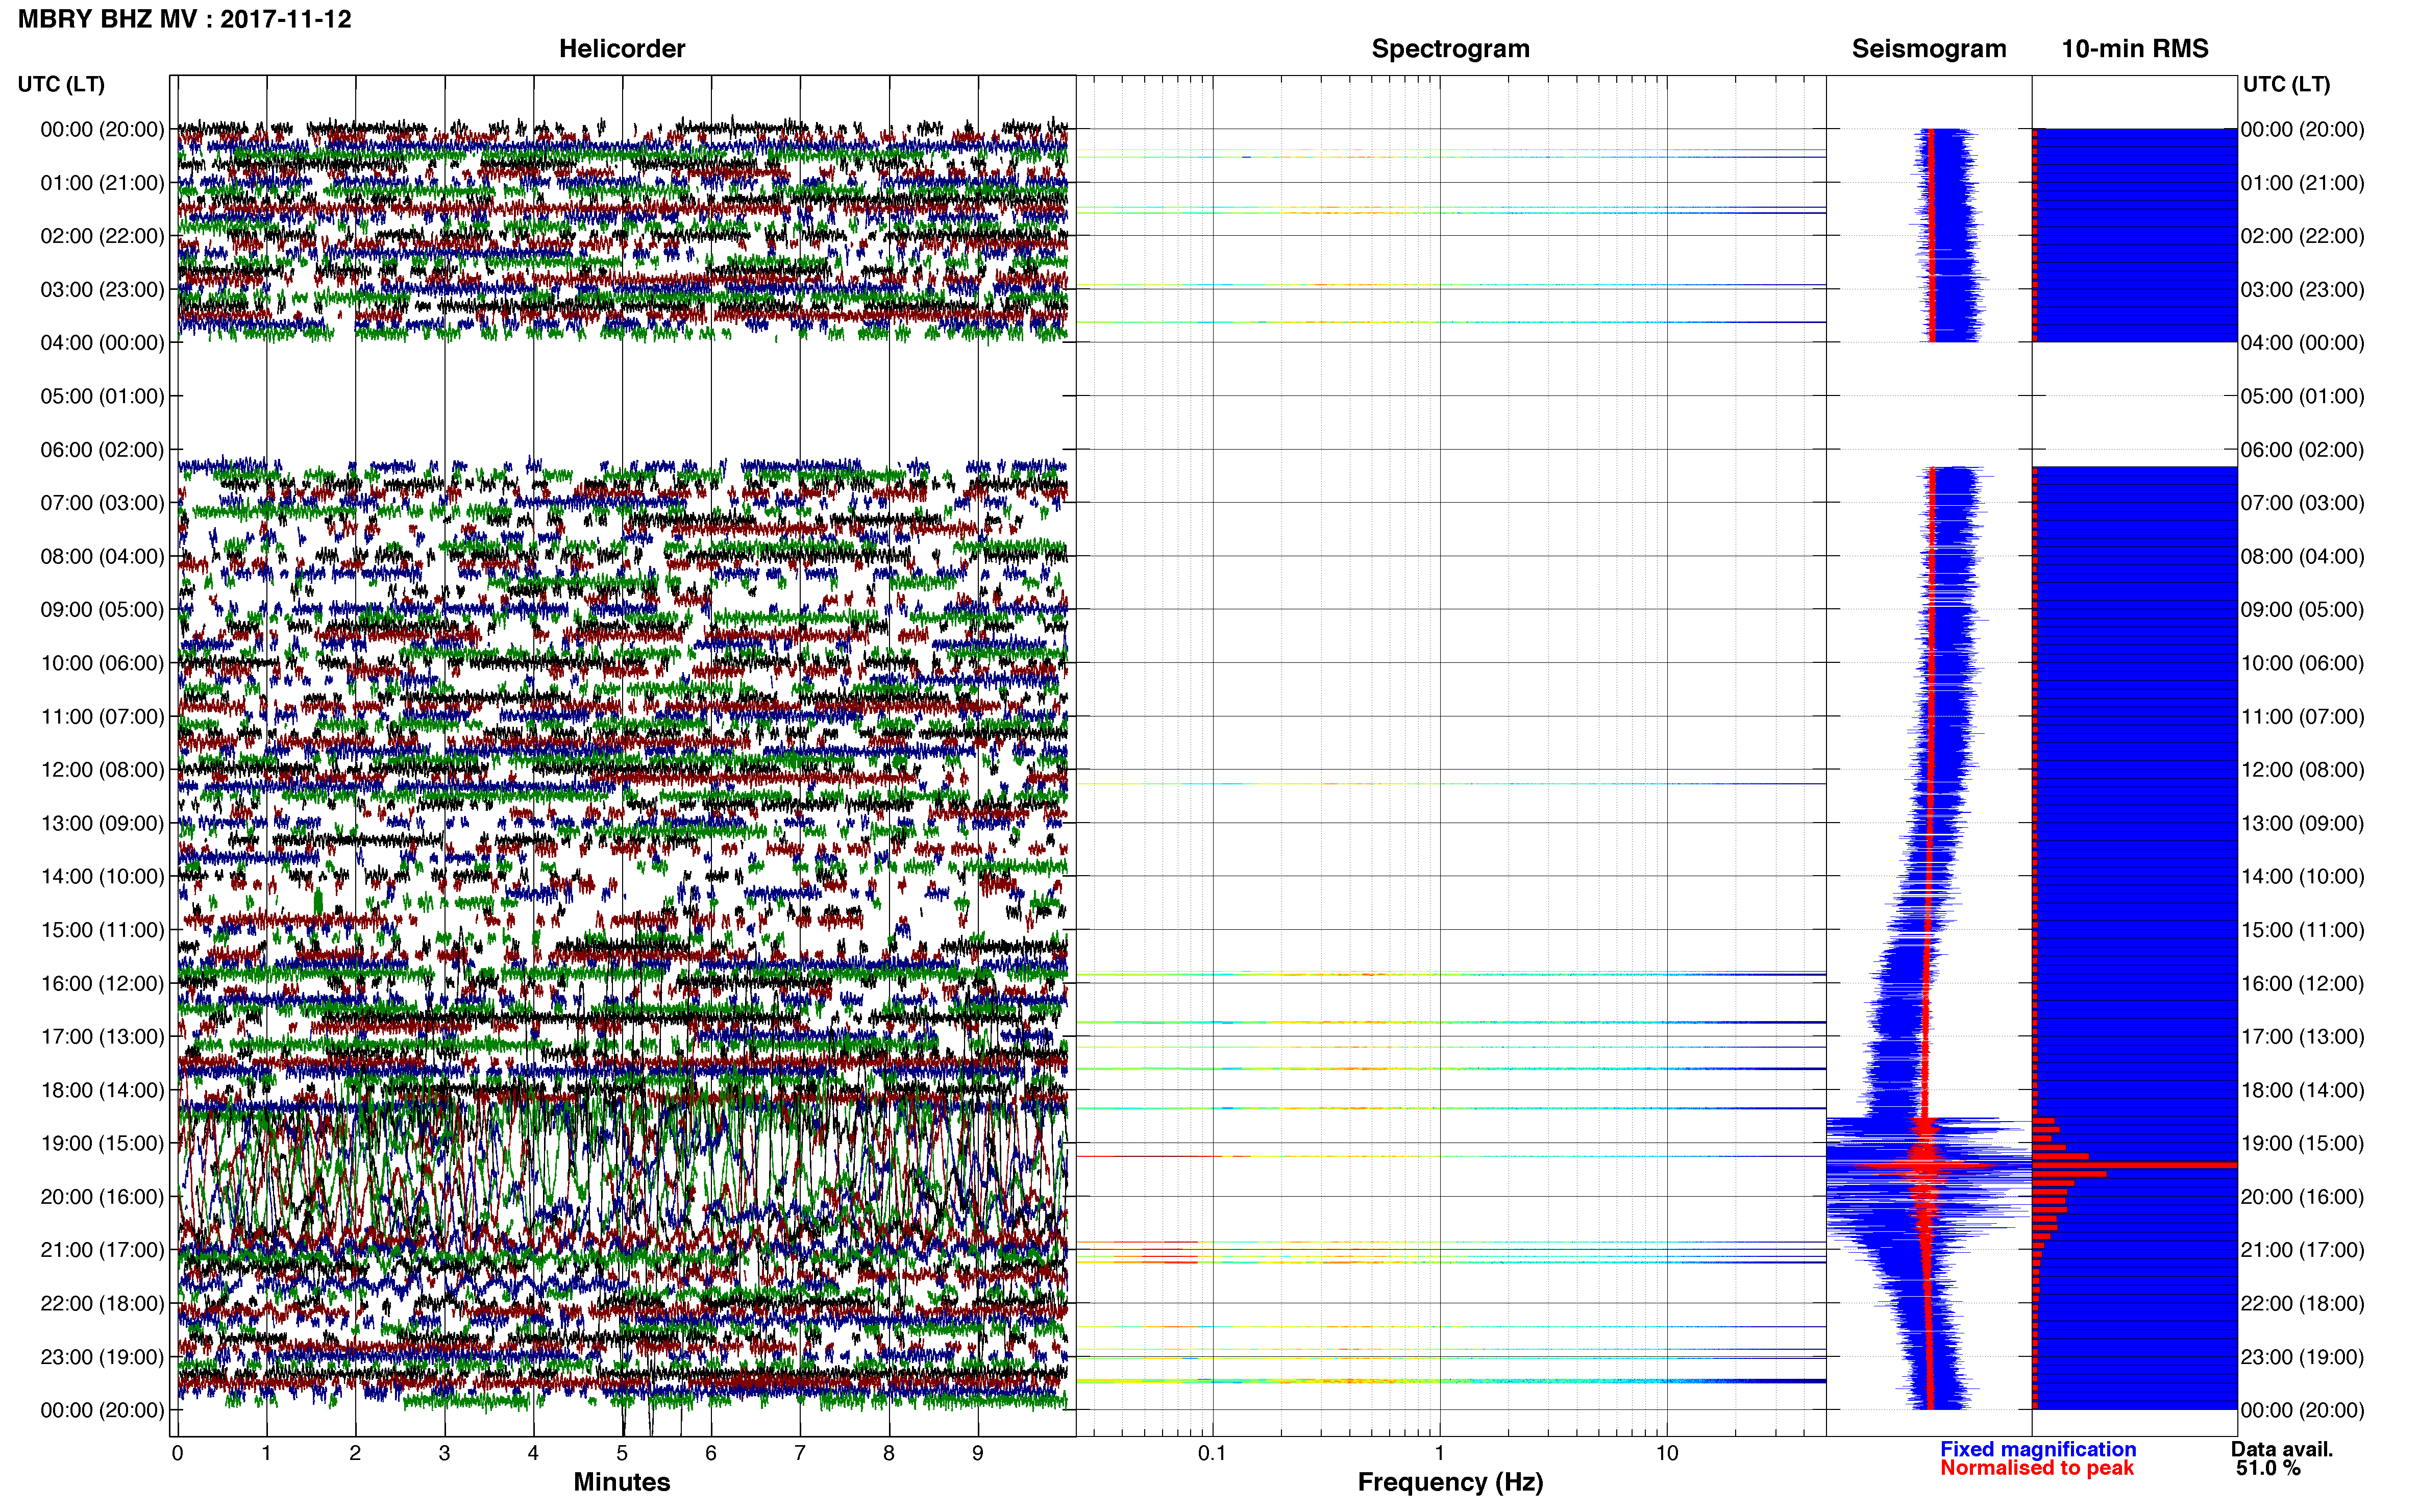Click the 'Data avail.' label

[x=2282, y=1449]
